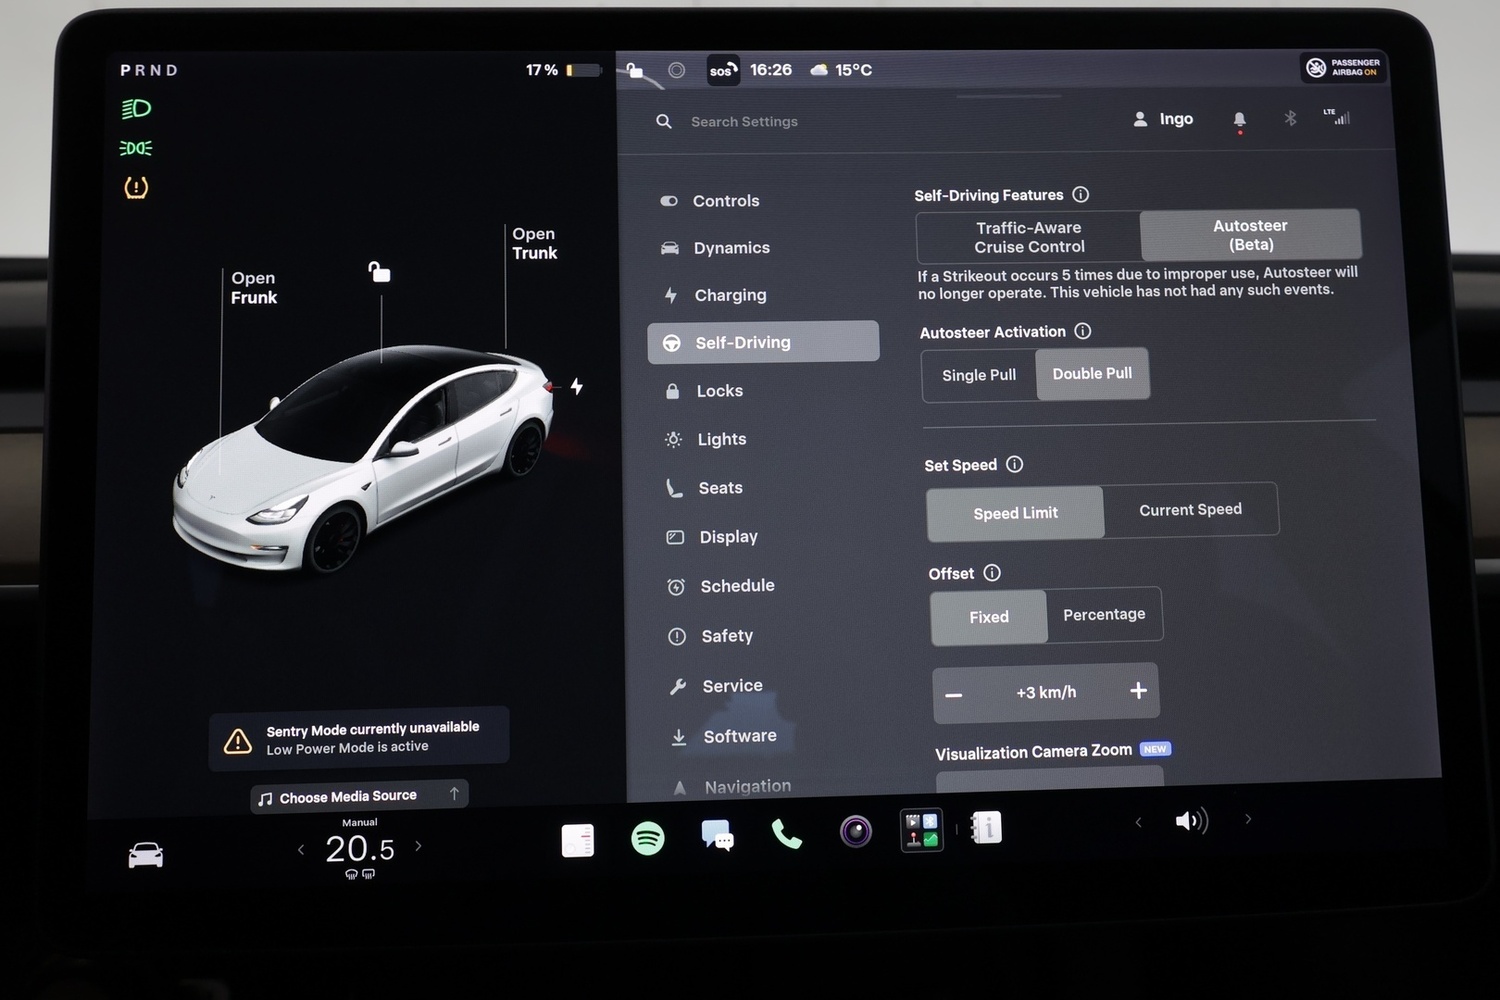The width and height of the screenshot is (1500, 1000).
Task: Tap the charge port lightning icon
Action: tap(577, 386)
